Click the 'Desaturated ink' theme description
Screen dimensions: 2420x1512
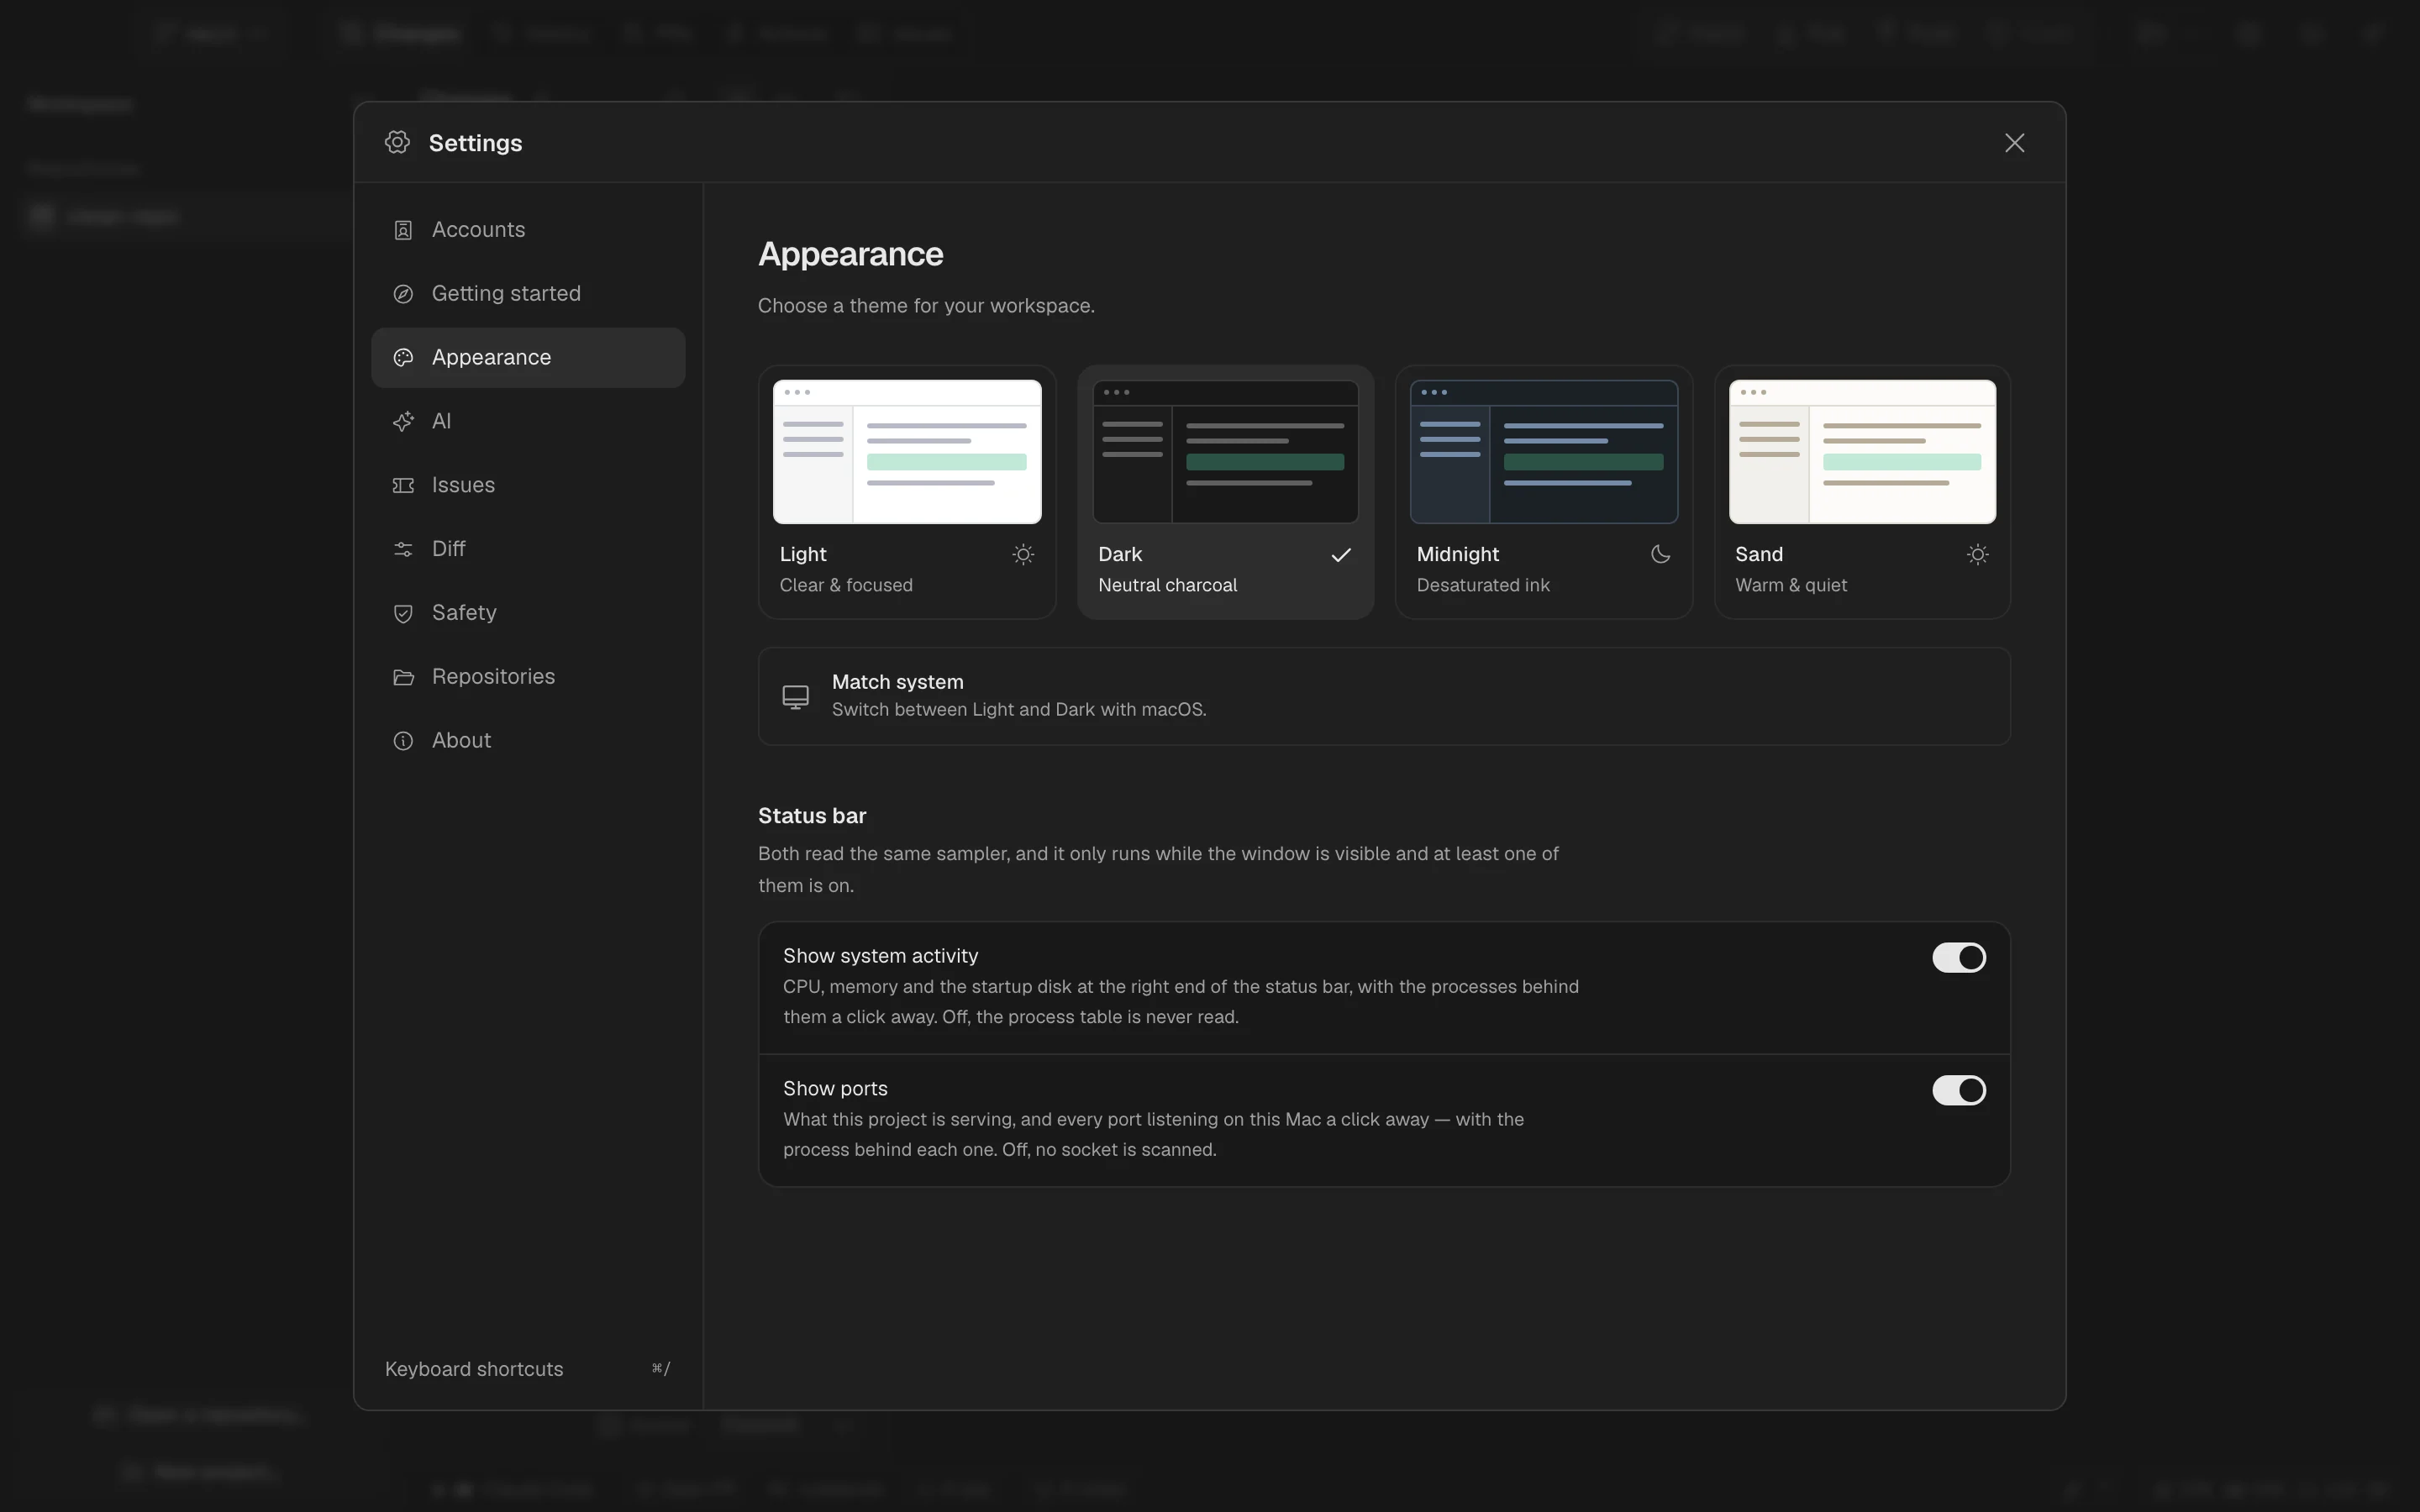coord(1483,585)
